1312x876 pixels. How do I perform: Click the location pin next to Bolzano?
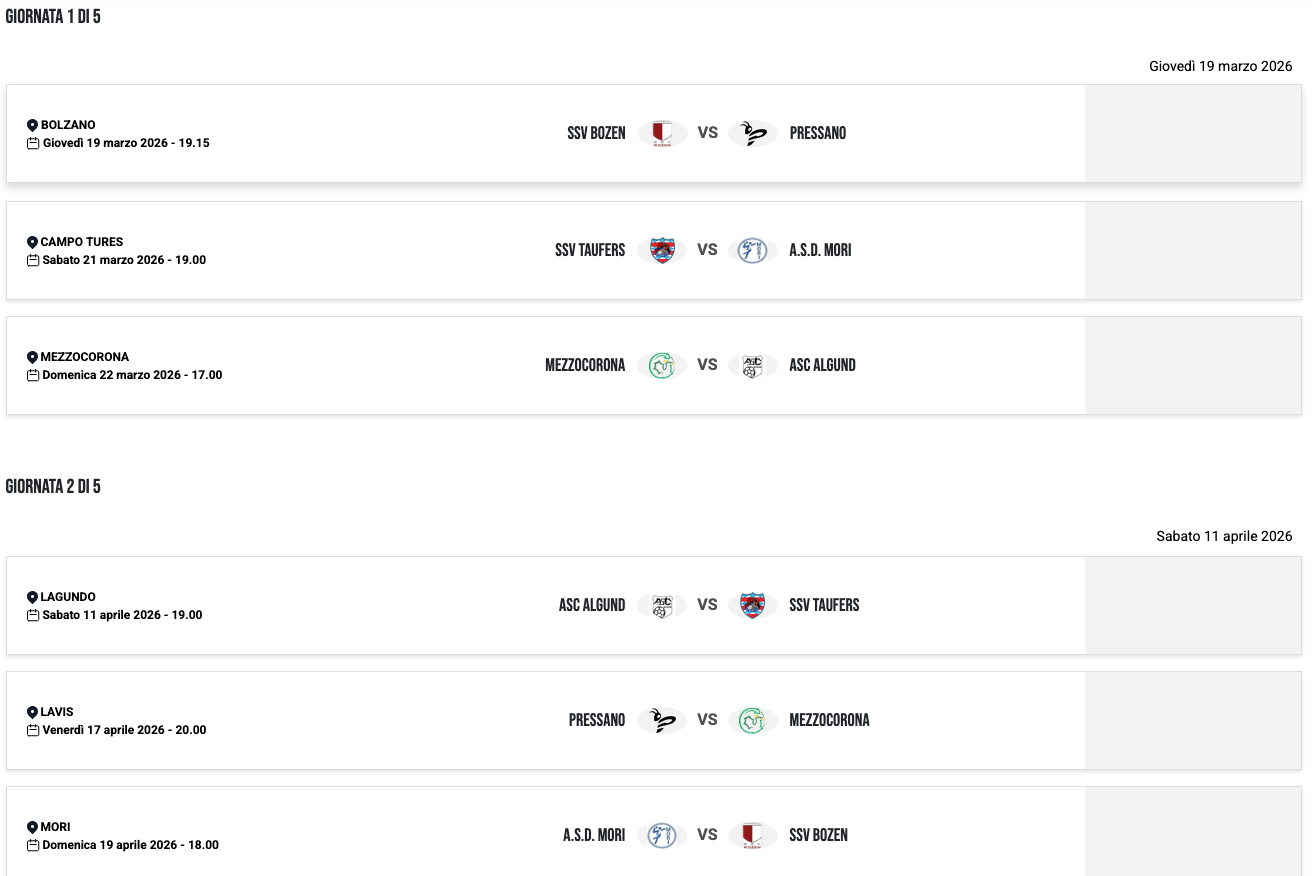(32, 125)
